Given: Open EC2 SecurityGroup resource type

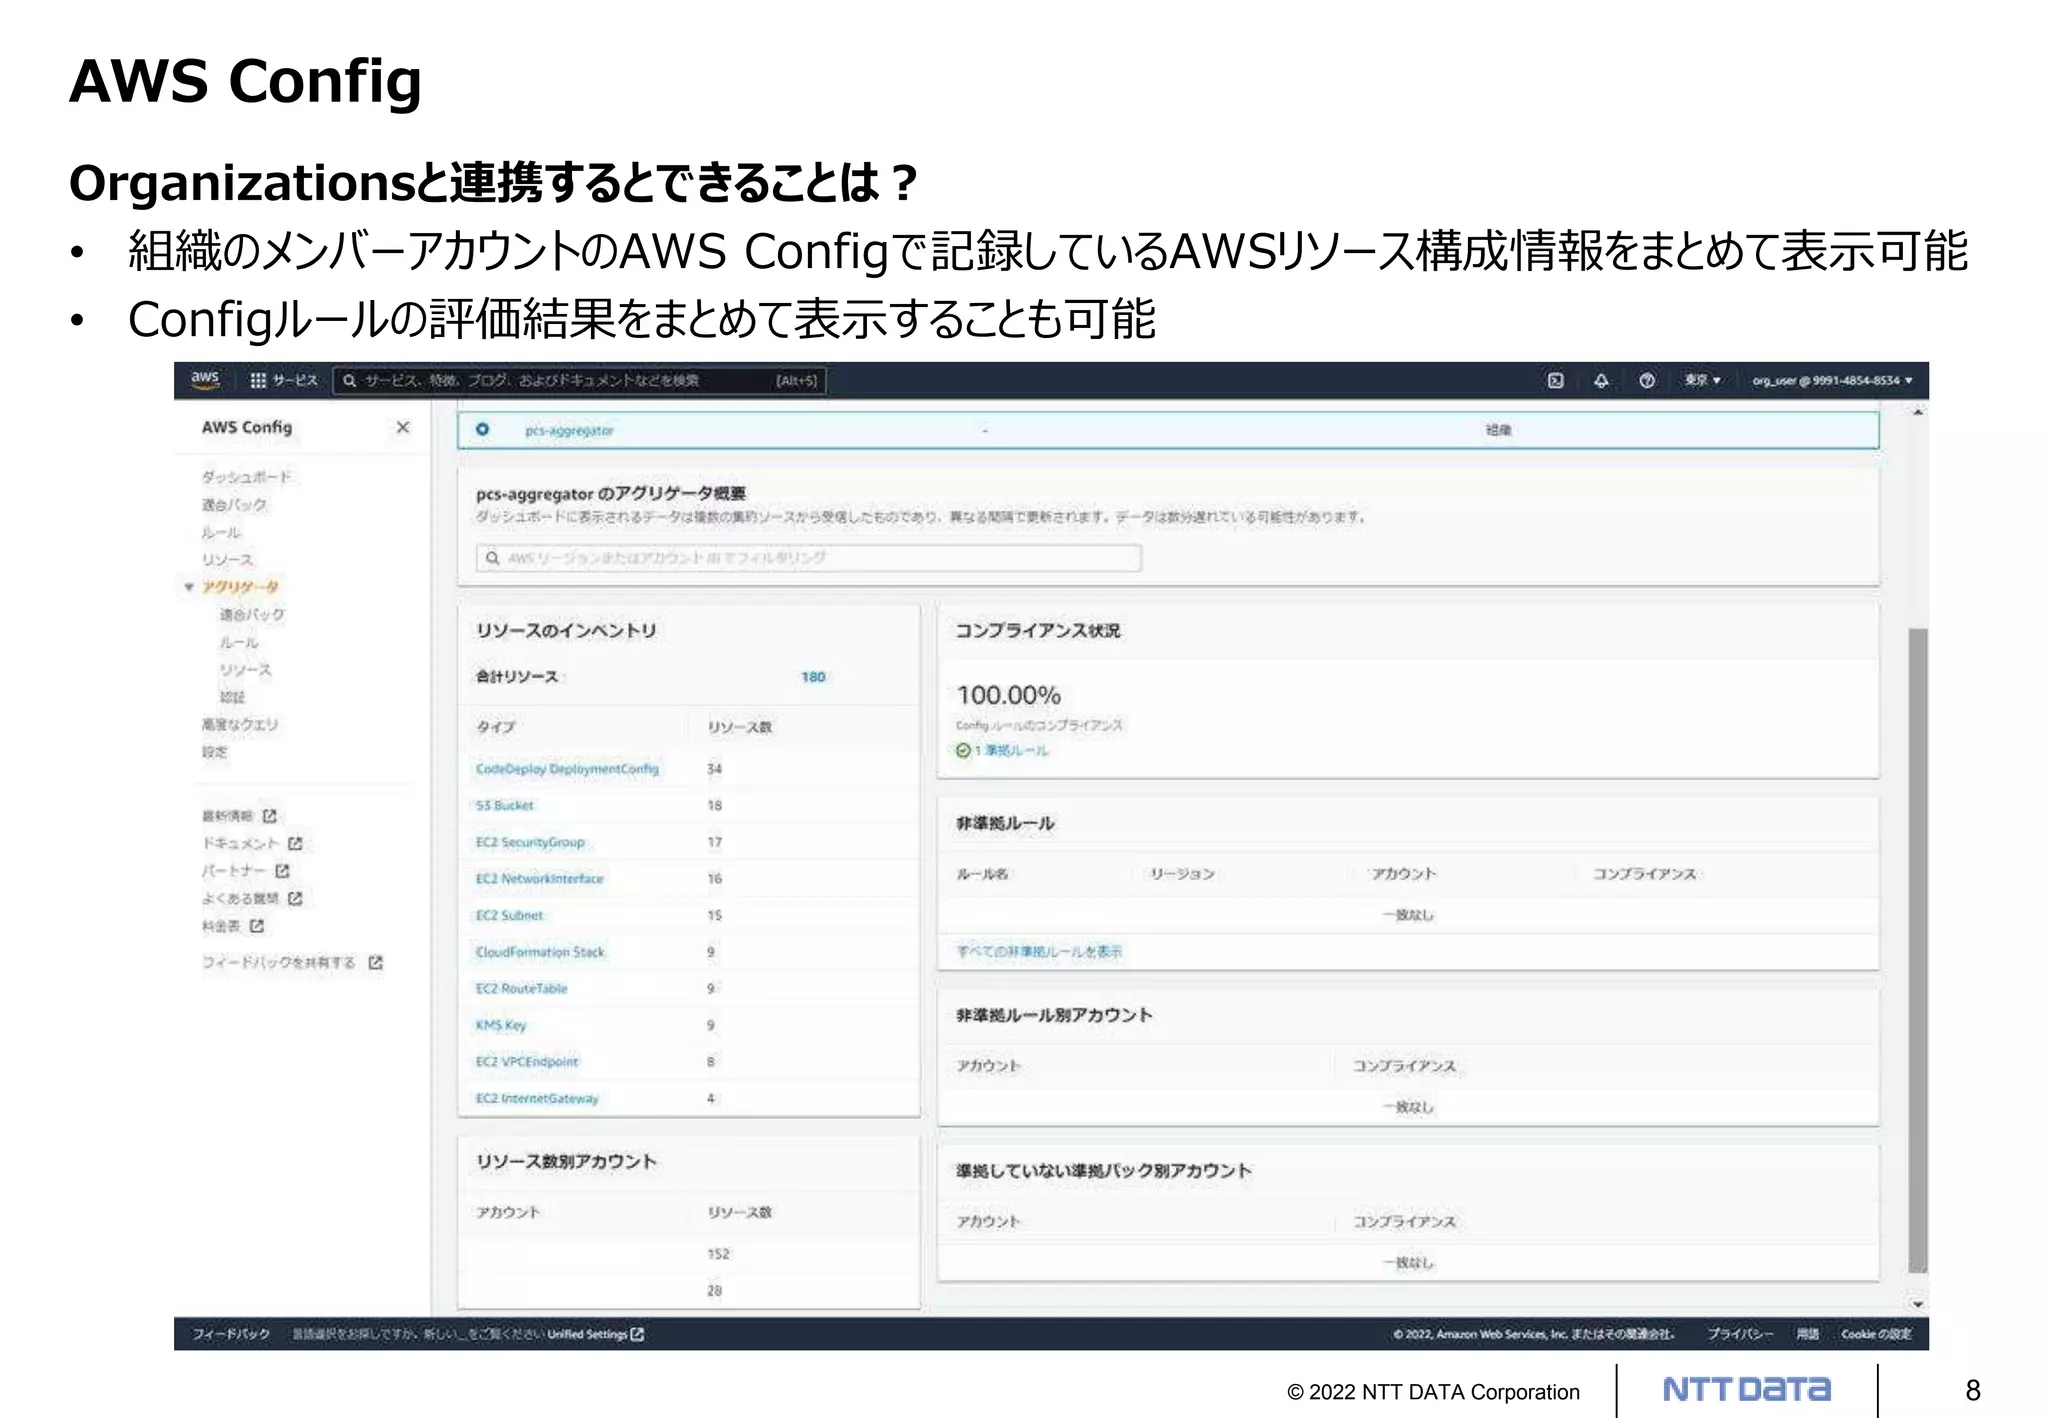Looking at the screenshot, I should pos(530,842).
